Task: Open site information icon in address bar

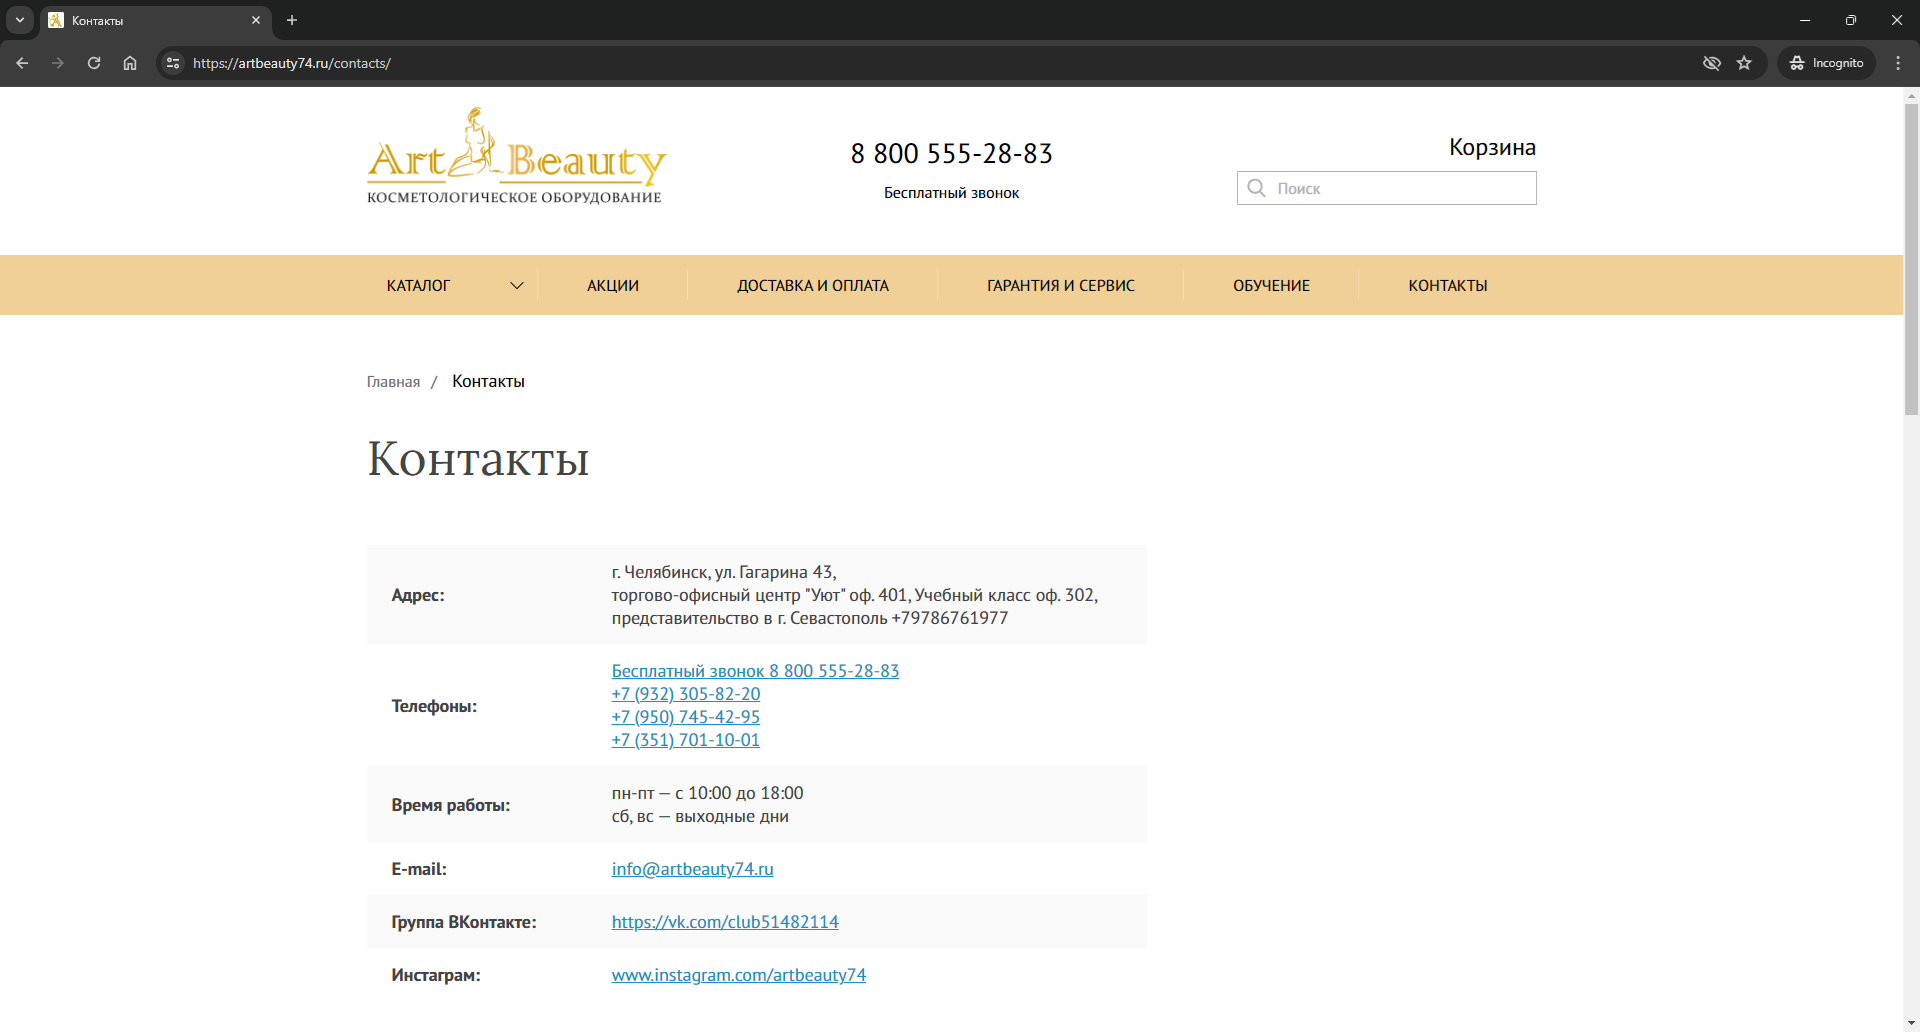Action: [x=173, y=63]
